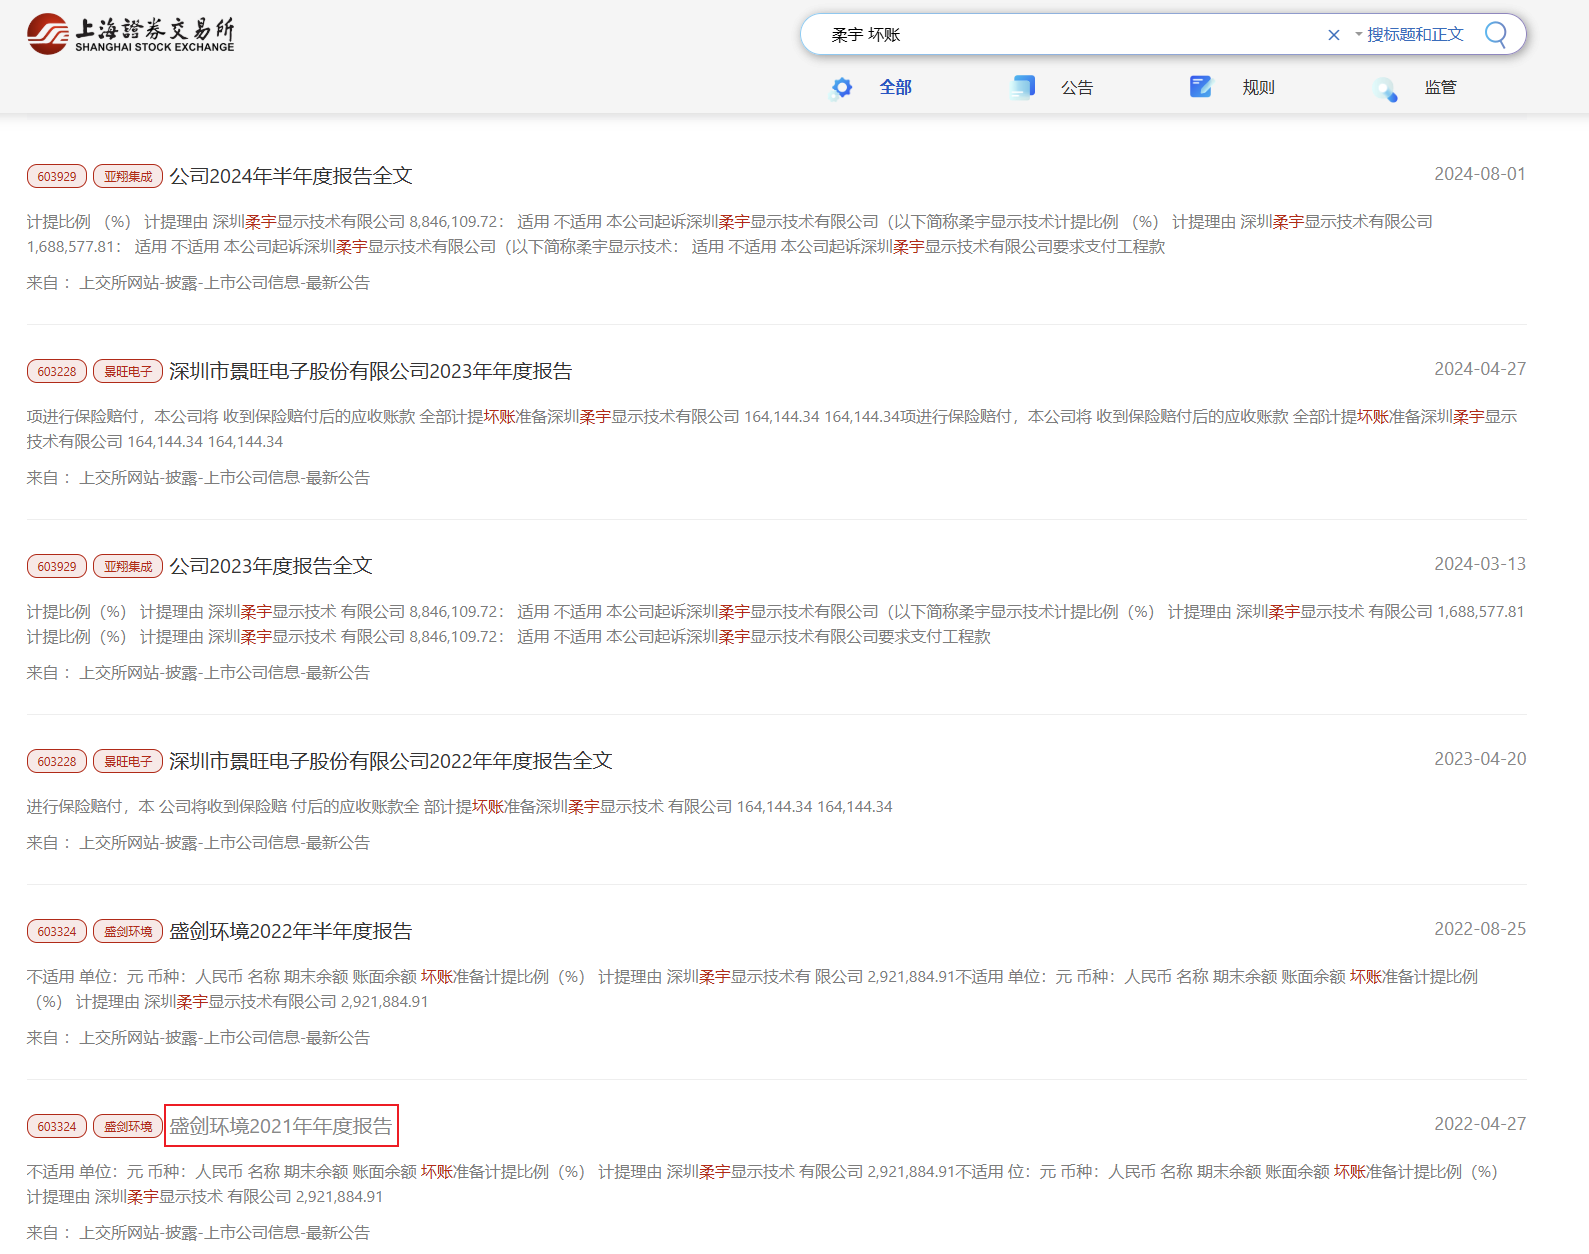Click the date 2023-04-20
This screenshot has width=1589, height=1254.
pyautogui.click(x=1480, y=759)
